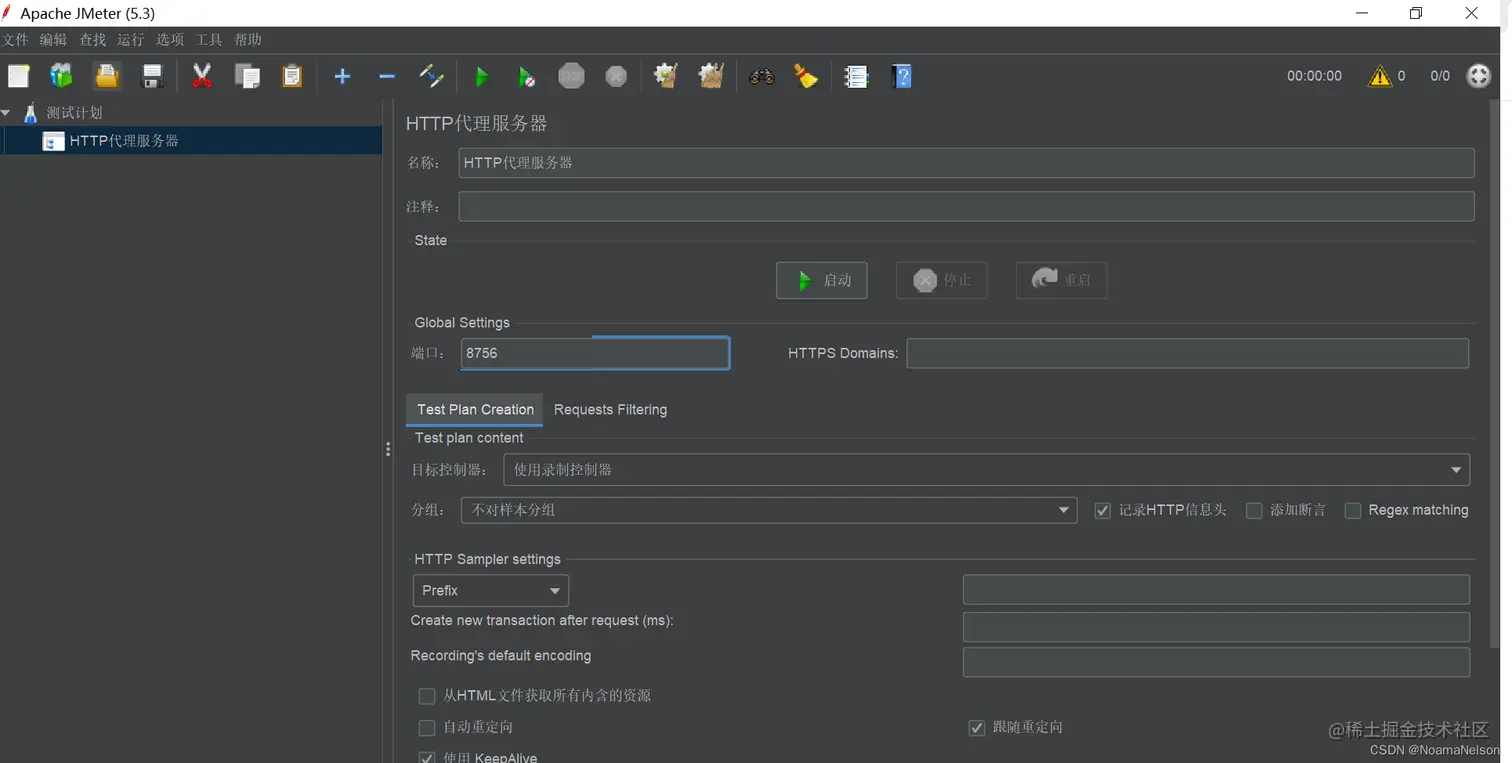1512x763 pixels.
Task: Click Start no pauses icon
Action: point(526,76)
